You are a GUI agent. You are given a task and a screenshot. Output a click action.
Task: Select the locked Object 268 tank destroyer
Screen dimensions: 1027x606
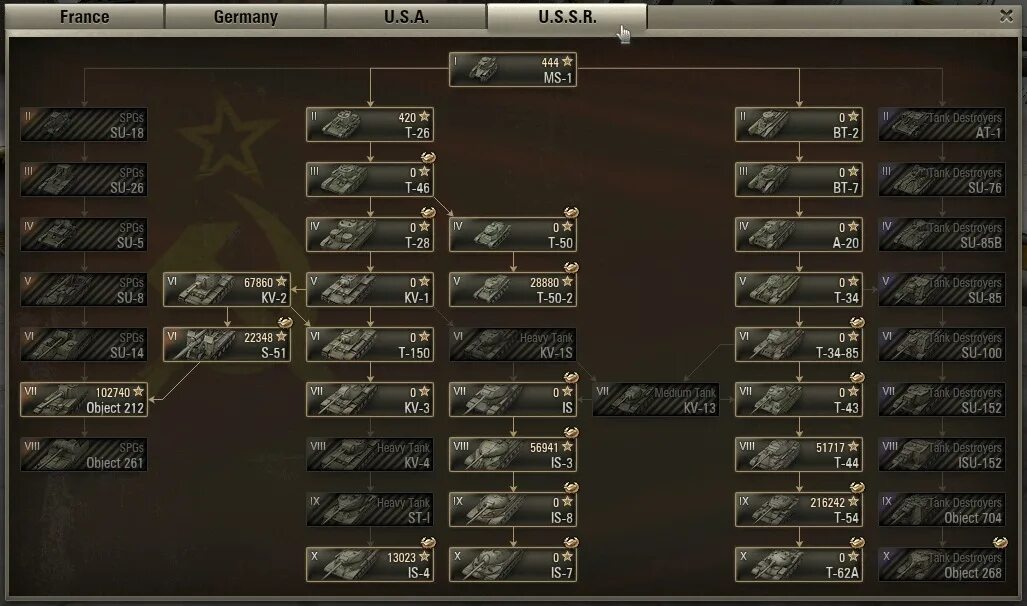942,565
